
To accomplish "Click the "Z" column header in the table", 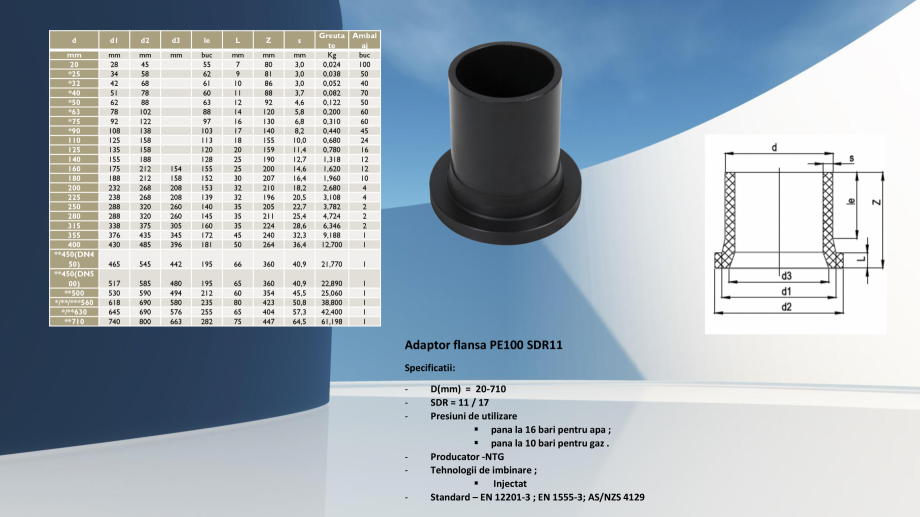I will tap(268, 40).
